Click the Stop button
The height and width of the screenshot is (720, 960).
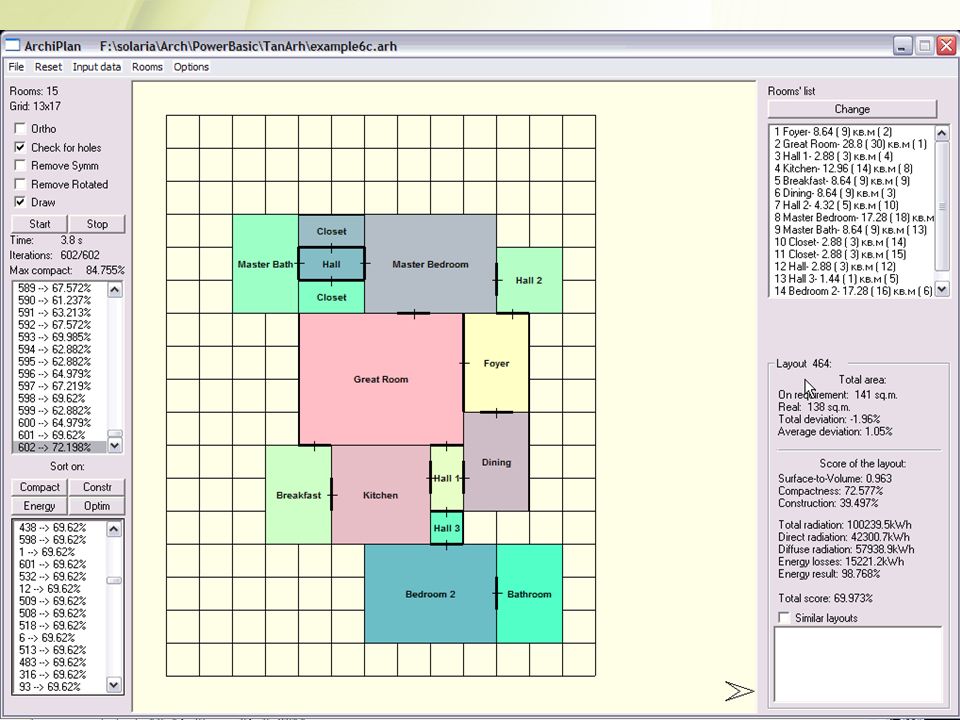[97, 224]
